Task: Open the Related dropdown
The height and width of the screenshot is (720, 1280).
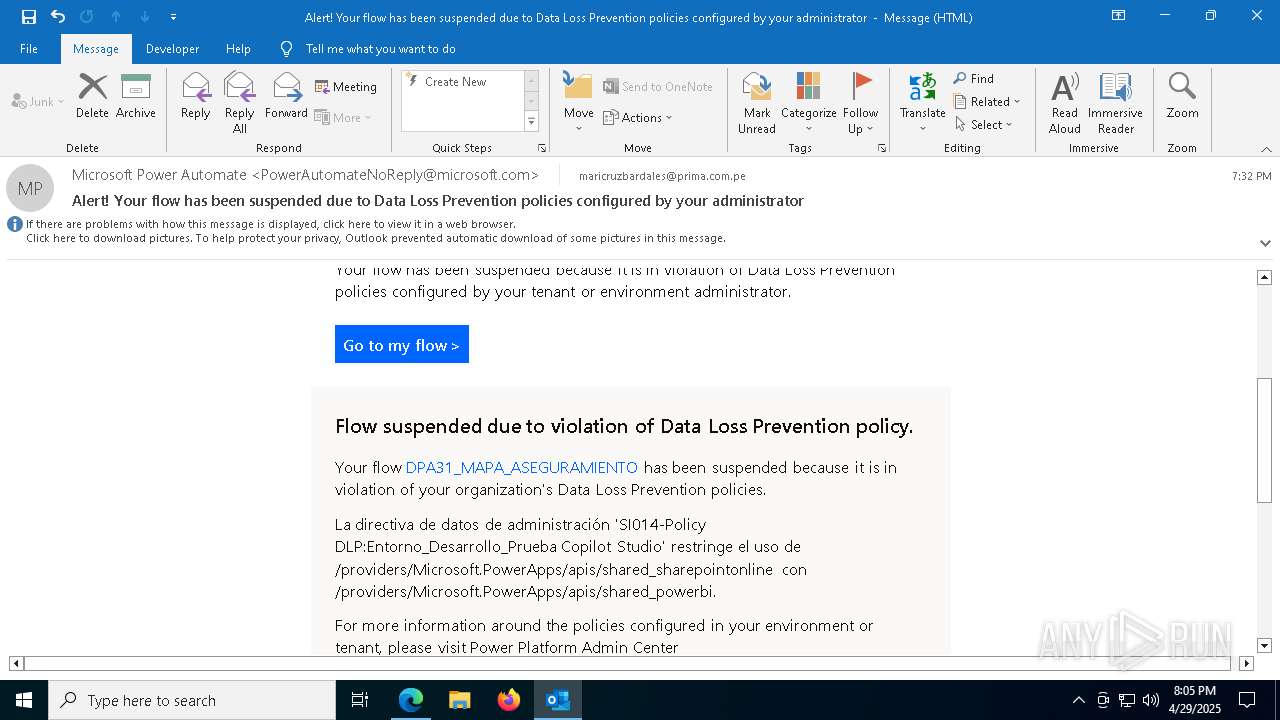Action: 987,102
